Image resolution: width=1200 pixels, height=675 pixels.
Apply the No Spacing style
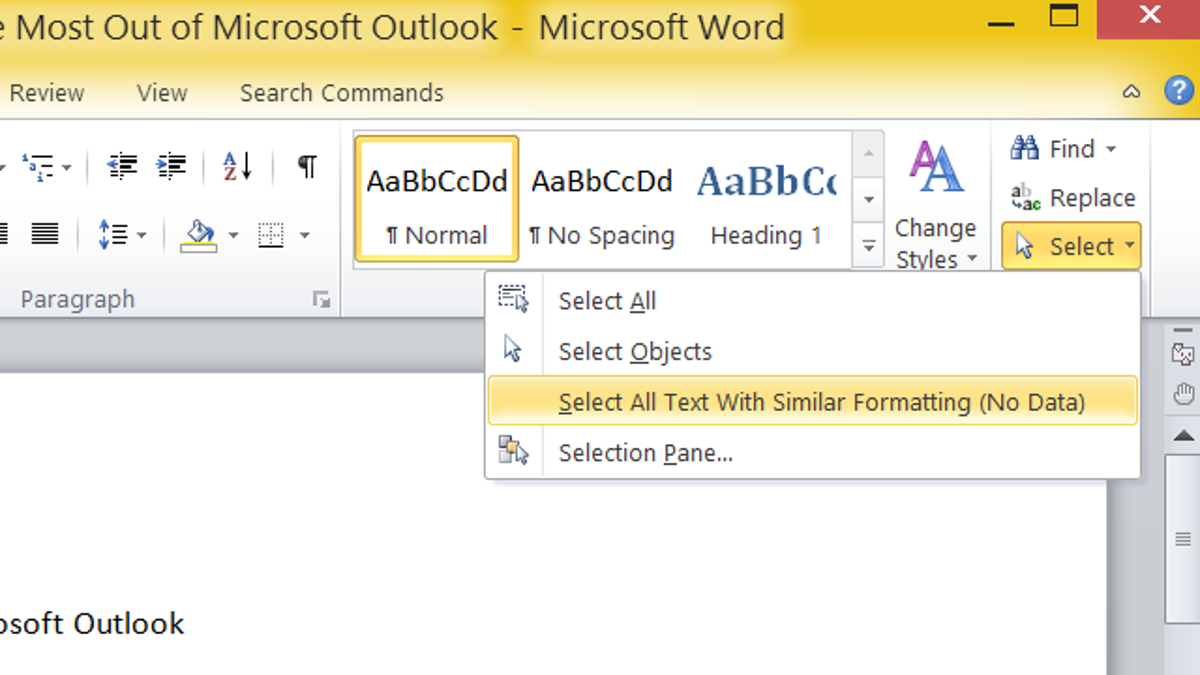point(602,199)
